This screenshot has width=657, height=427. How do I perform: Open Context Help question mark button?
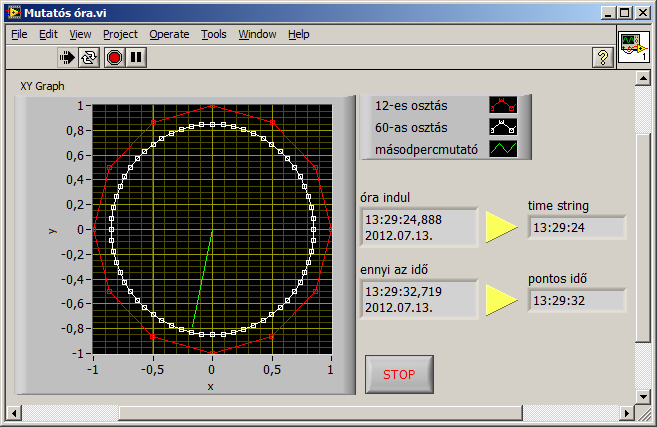coord(603,57)
